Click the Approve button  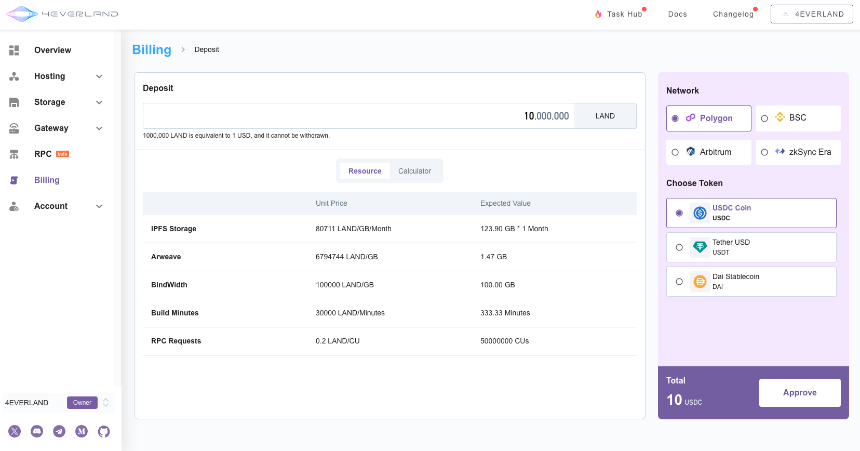800,393
